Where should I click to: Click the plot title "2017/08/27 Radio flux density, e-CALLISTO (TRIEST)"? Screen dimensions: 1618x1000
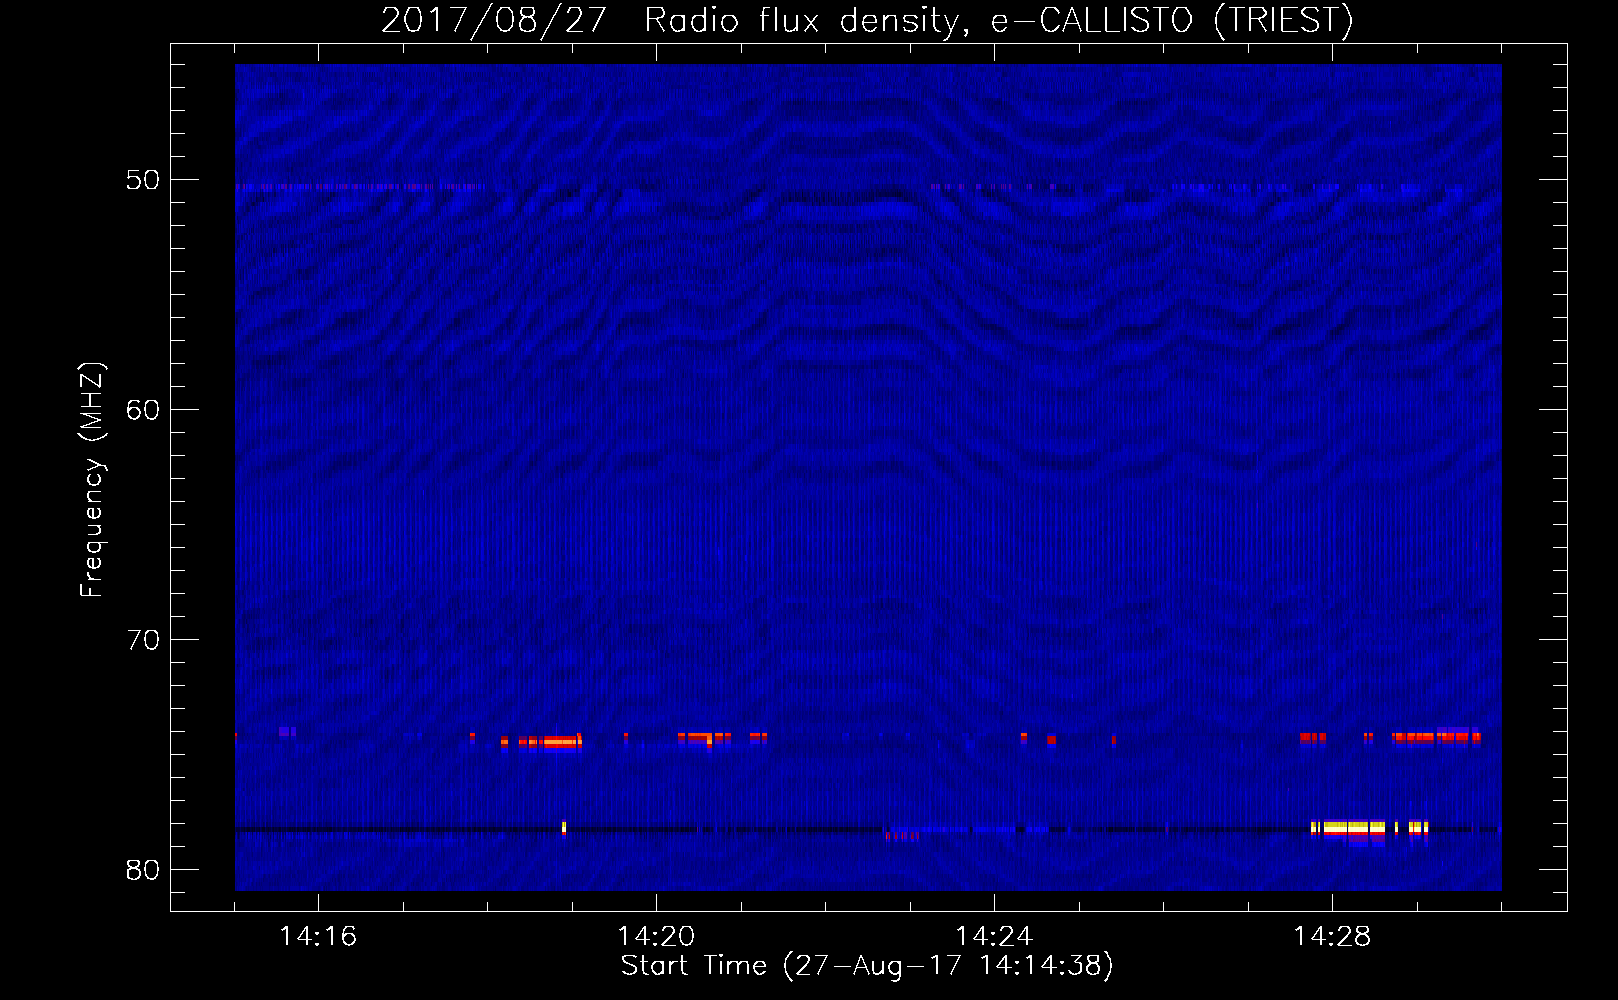tap(867, 20)
